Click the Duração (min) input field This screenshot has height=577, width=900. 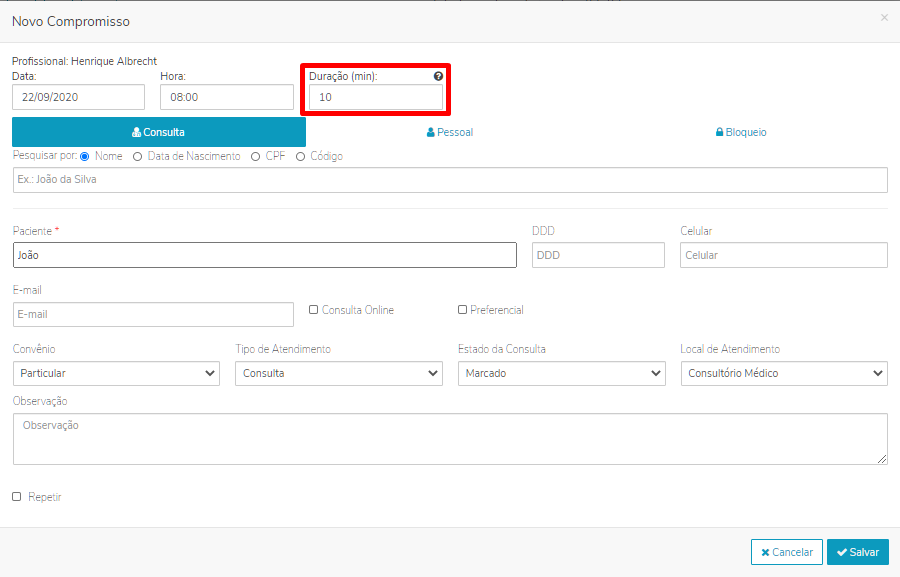(376, 97)
